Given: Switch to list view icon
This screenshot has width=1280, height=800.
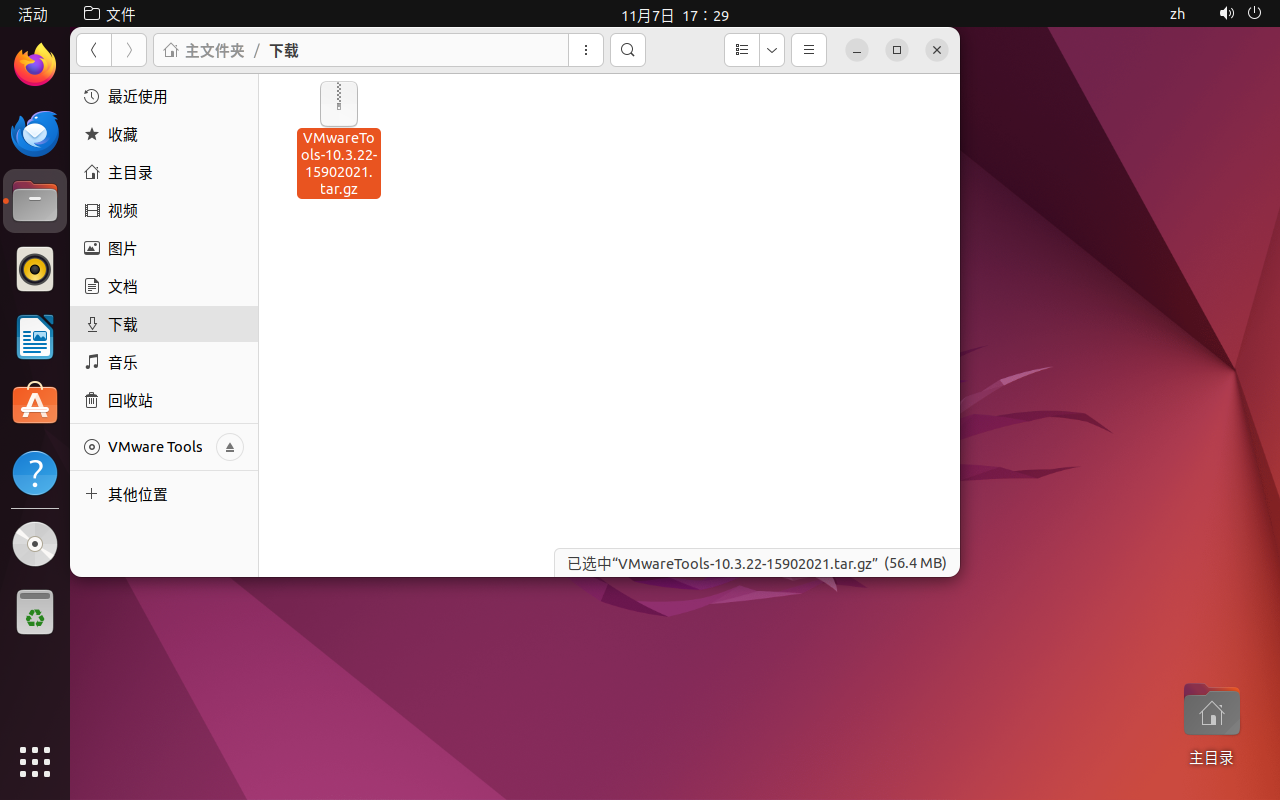Looking at the screenshot, I should 742,50.
